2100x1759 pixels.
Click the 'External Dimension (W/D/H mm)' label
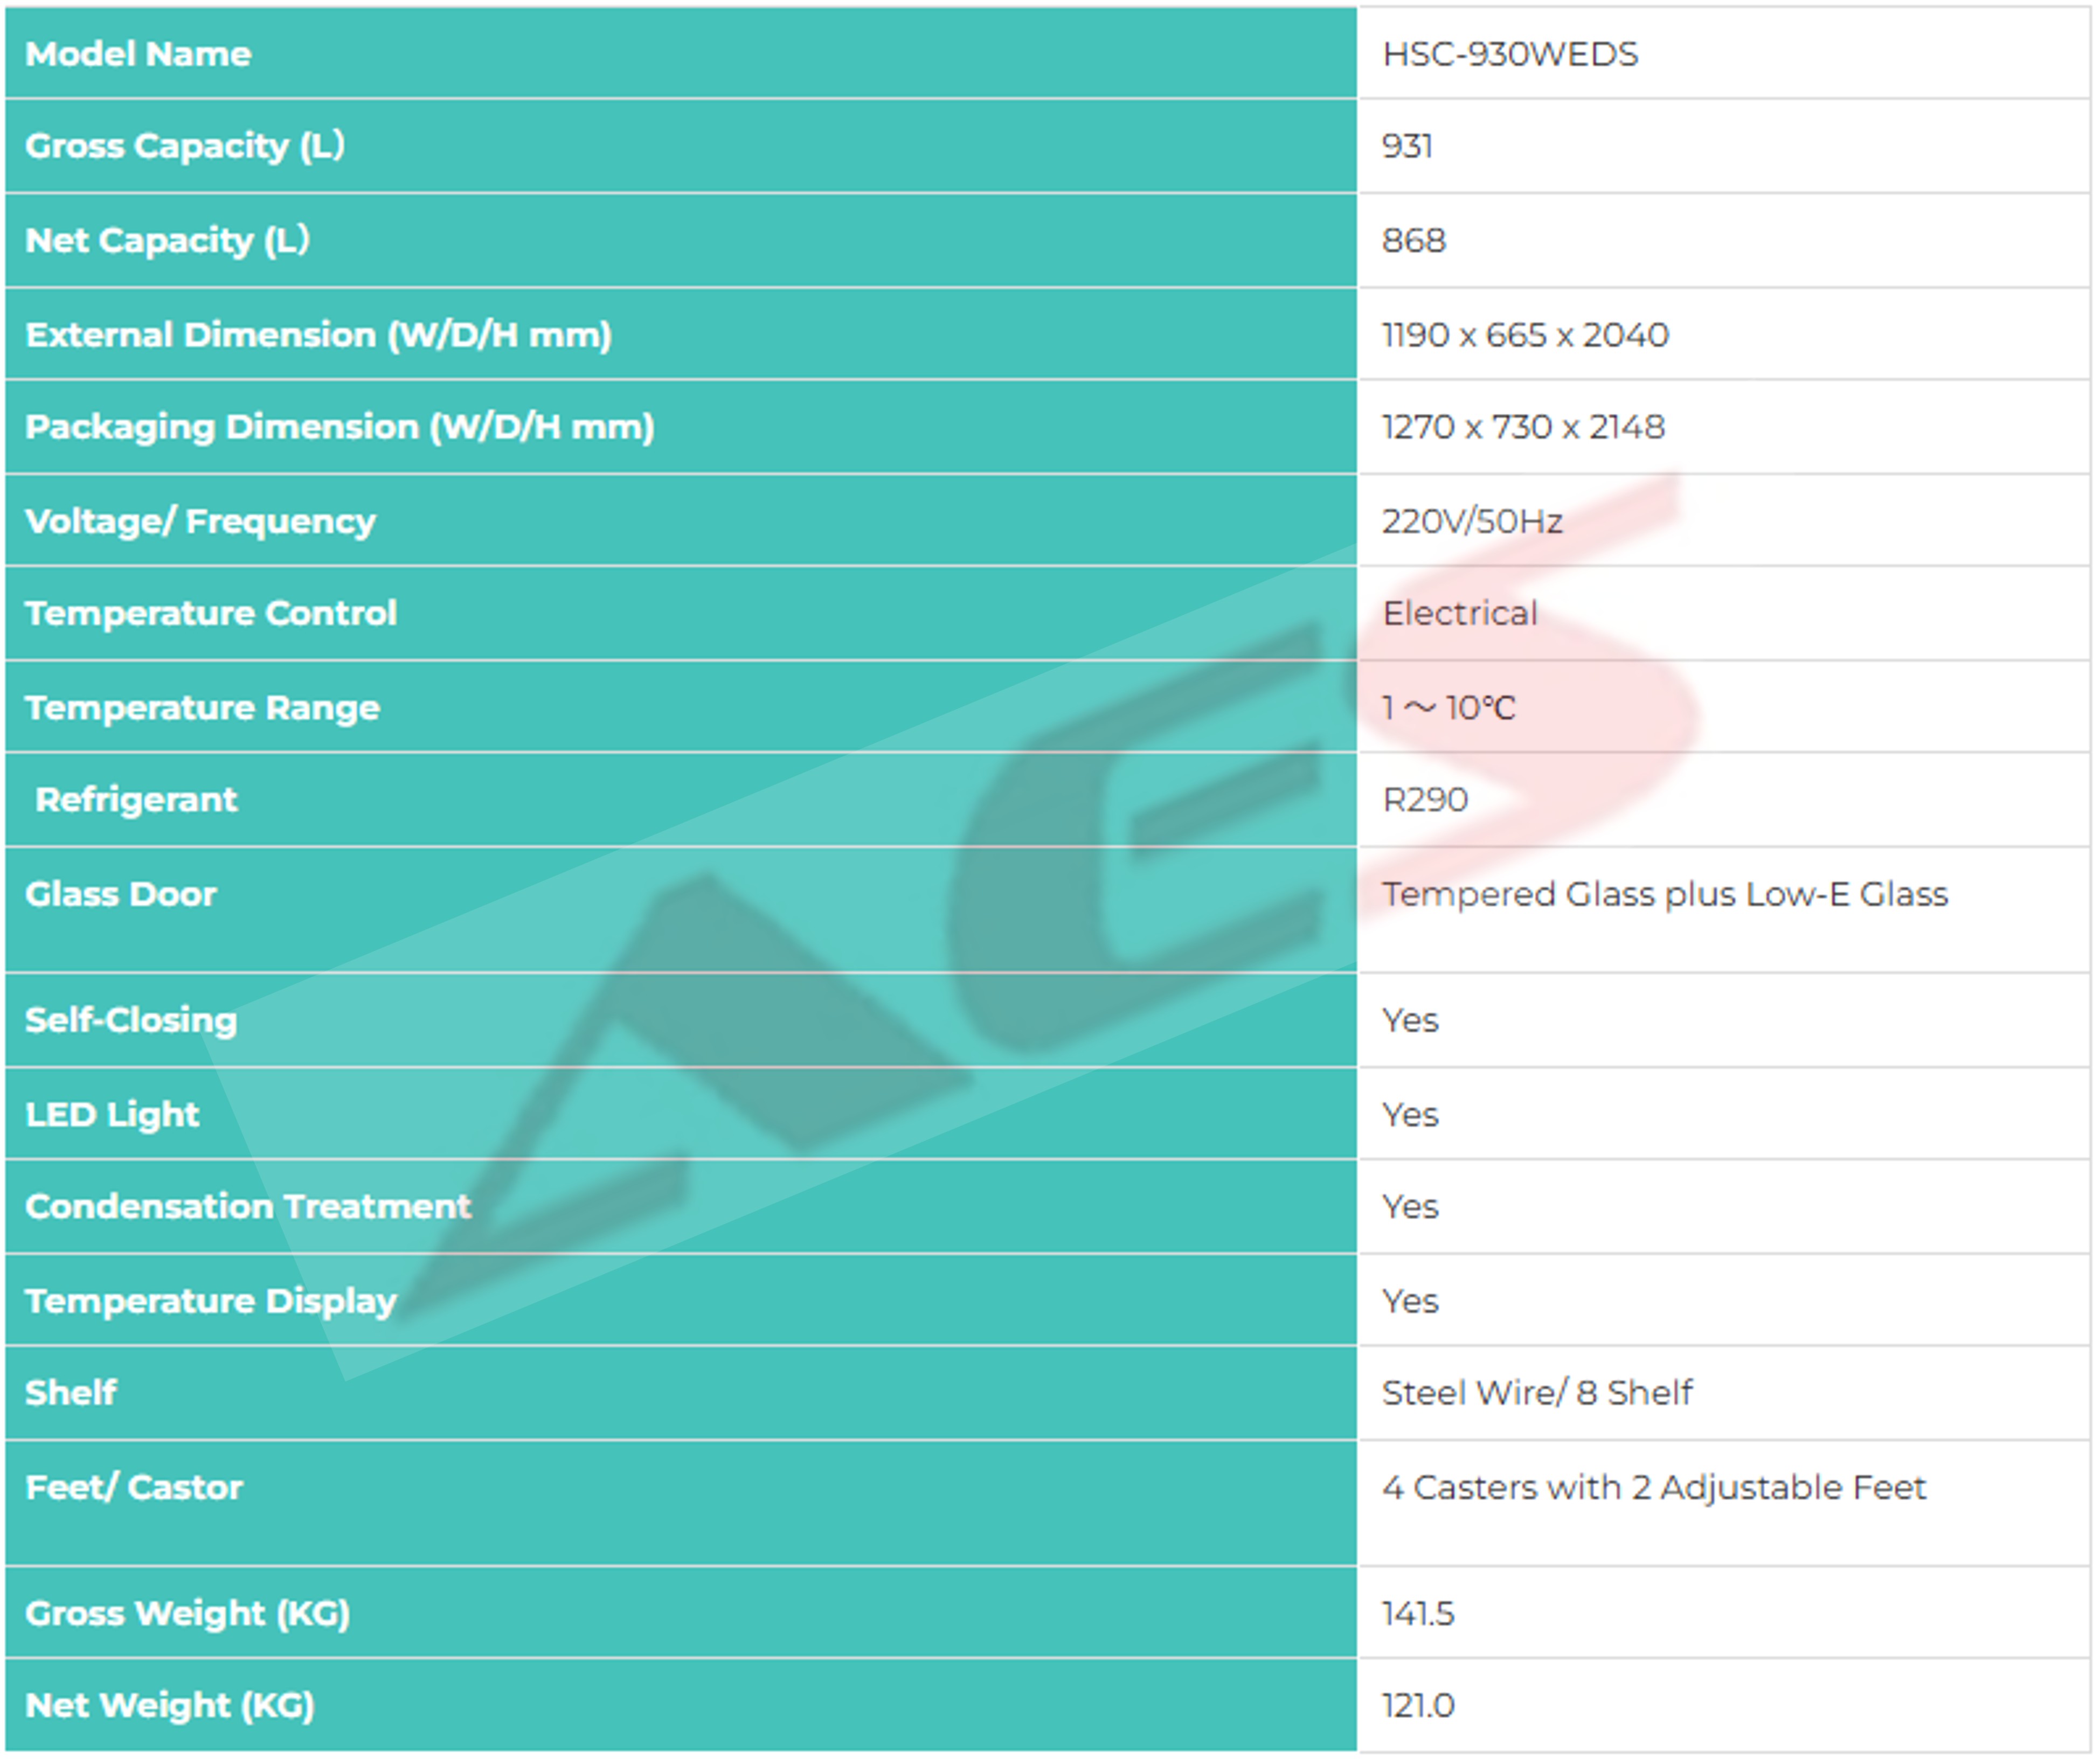pyautogui.click(x=318, y=334)
